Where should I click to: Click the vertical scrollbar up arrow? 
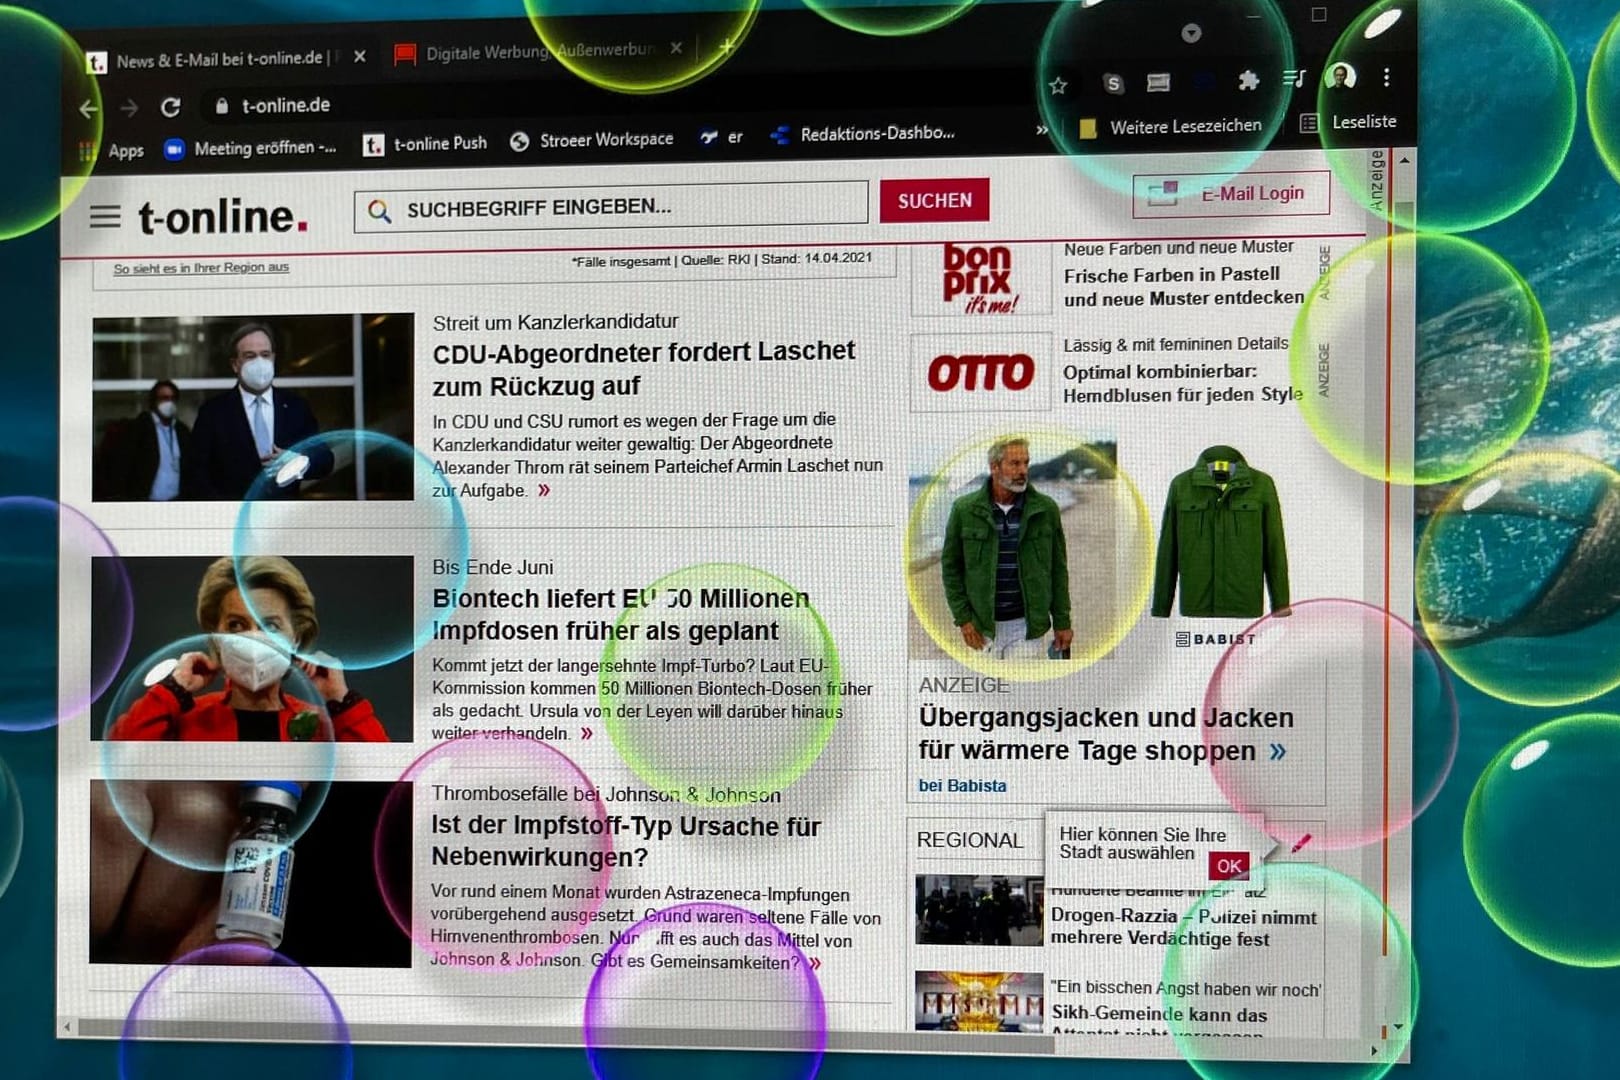click(1404, 160)
